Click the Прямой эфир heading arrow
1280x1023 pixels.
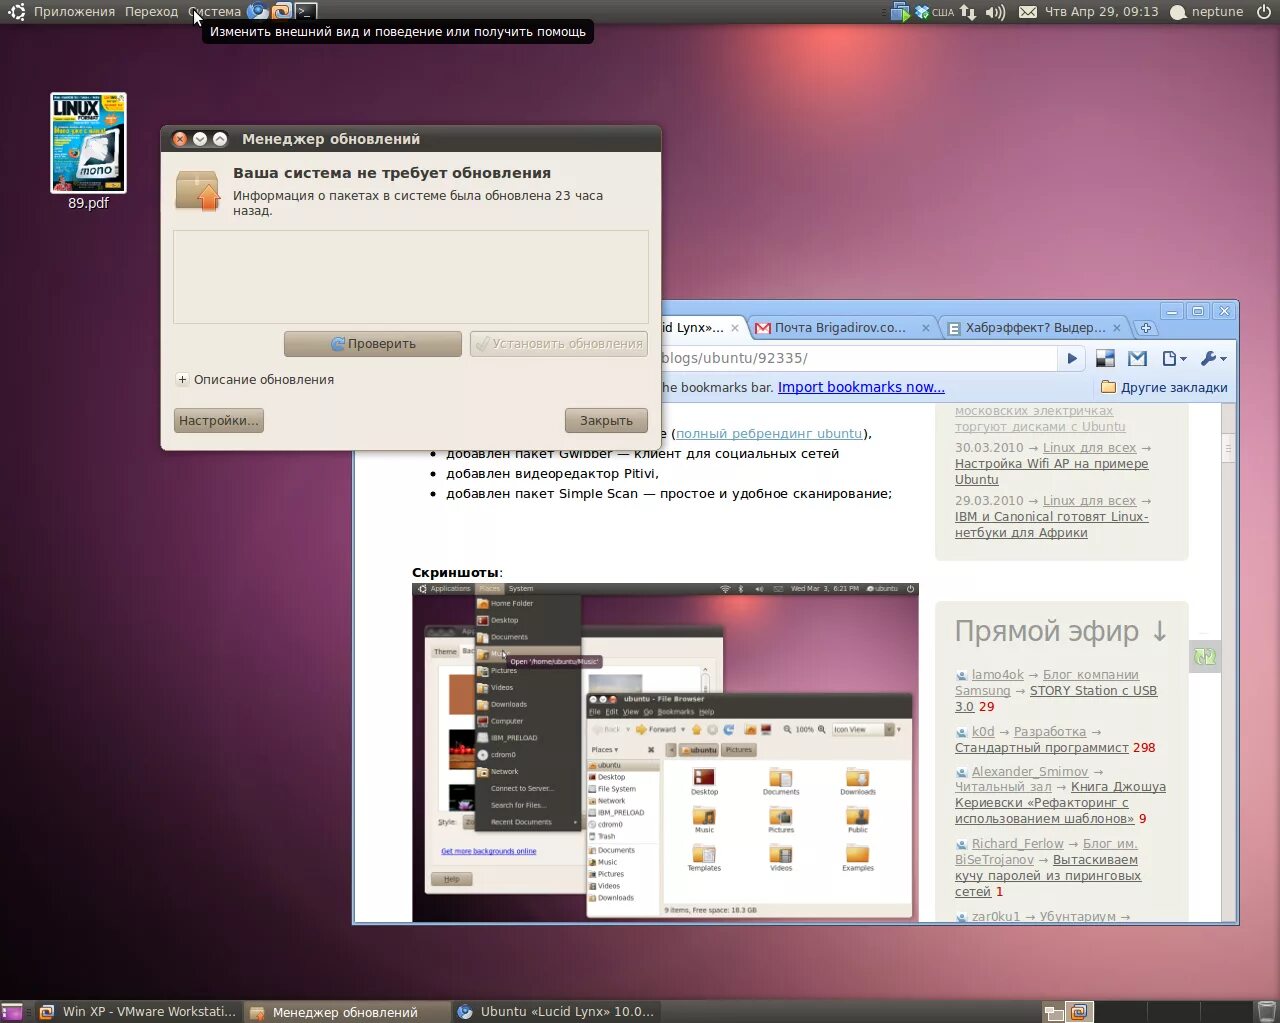tap(1159, 632)
